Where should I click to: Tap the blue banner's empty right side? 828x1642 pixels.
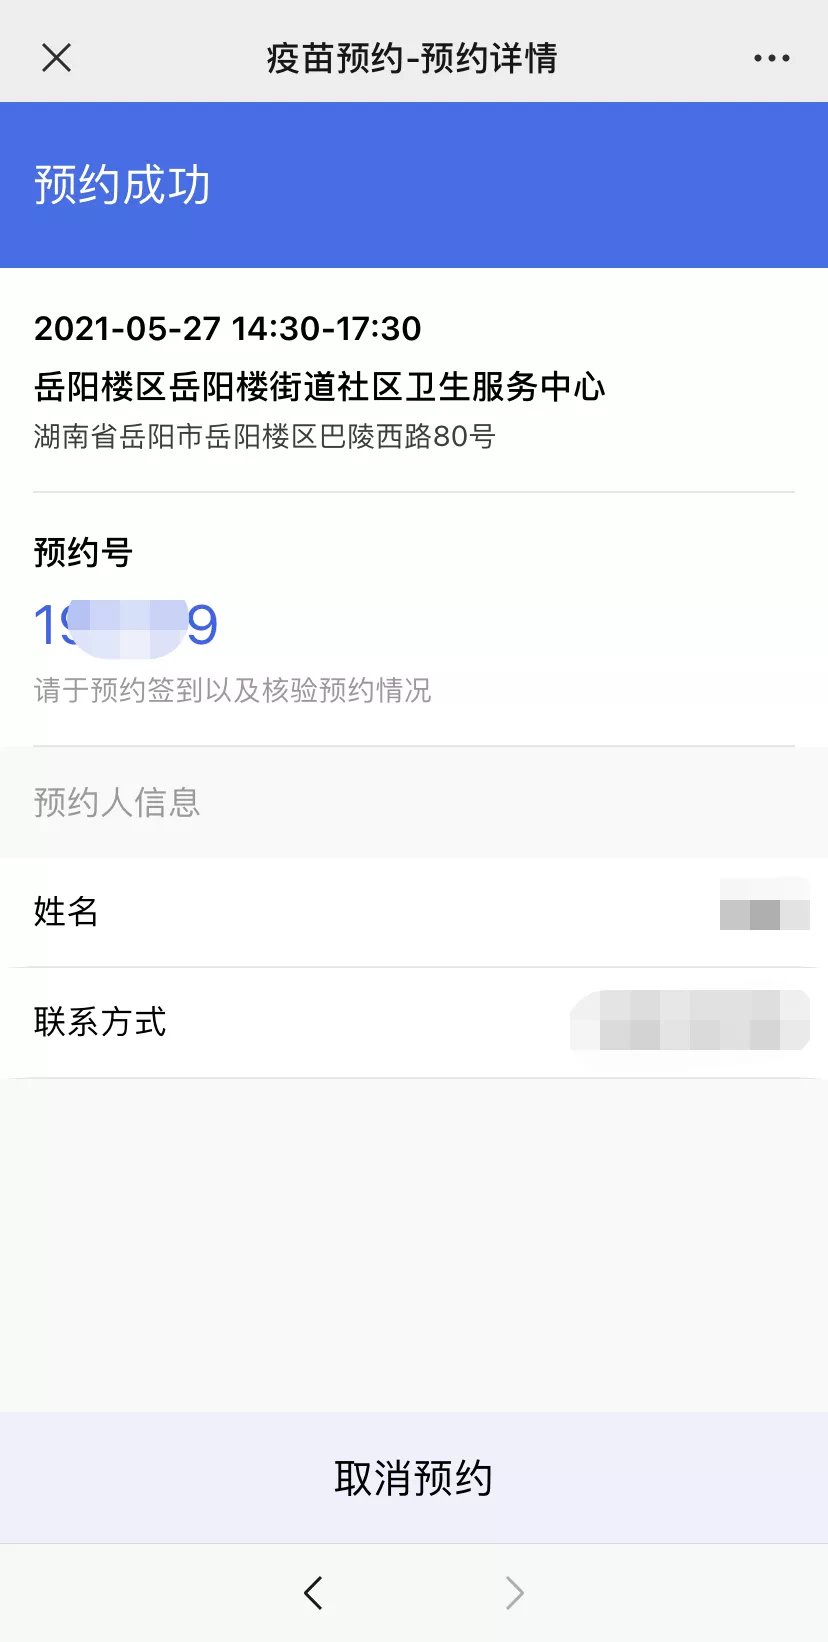[600, 185]
